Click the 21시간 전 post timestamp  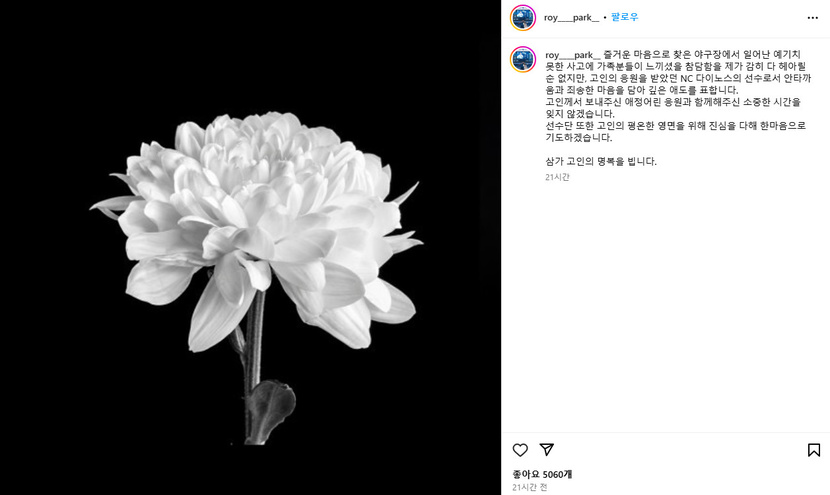[529, 487]
